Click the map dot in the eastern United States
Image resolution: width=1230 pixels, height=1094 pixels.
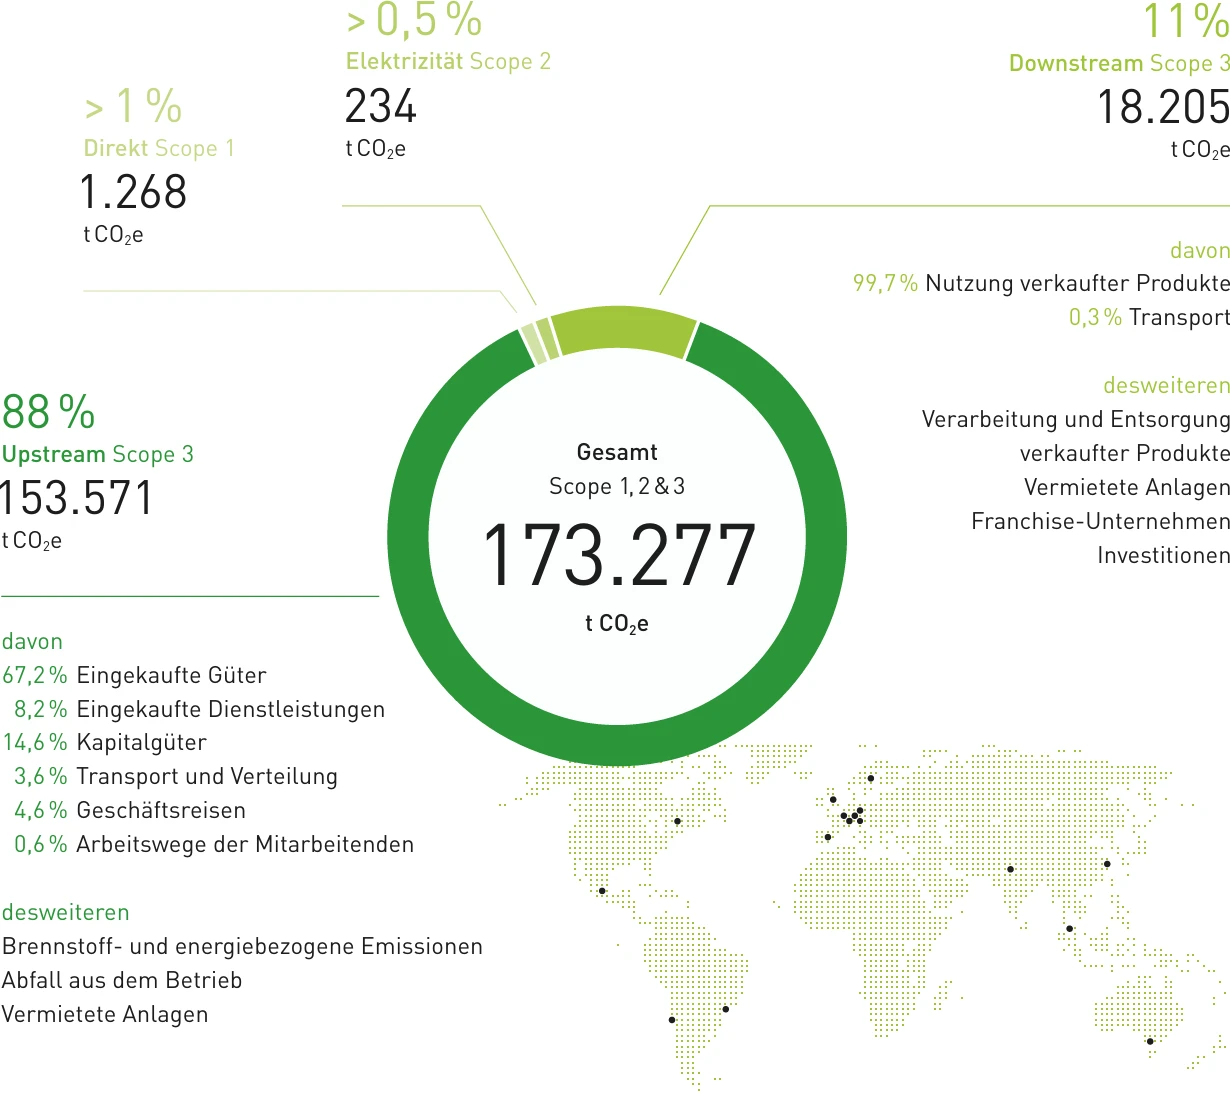point(677,821)
